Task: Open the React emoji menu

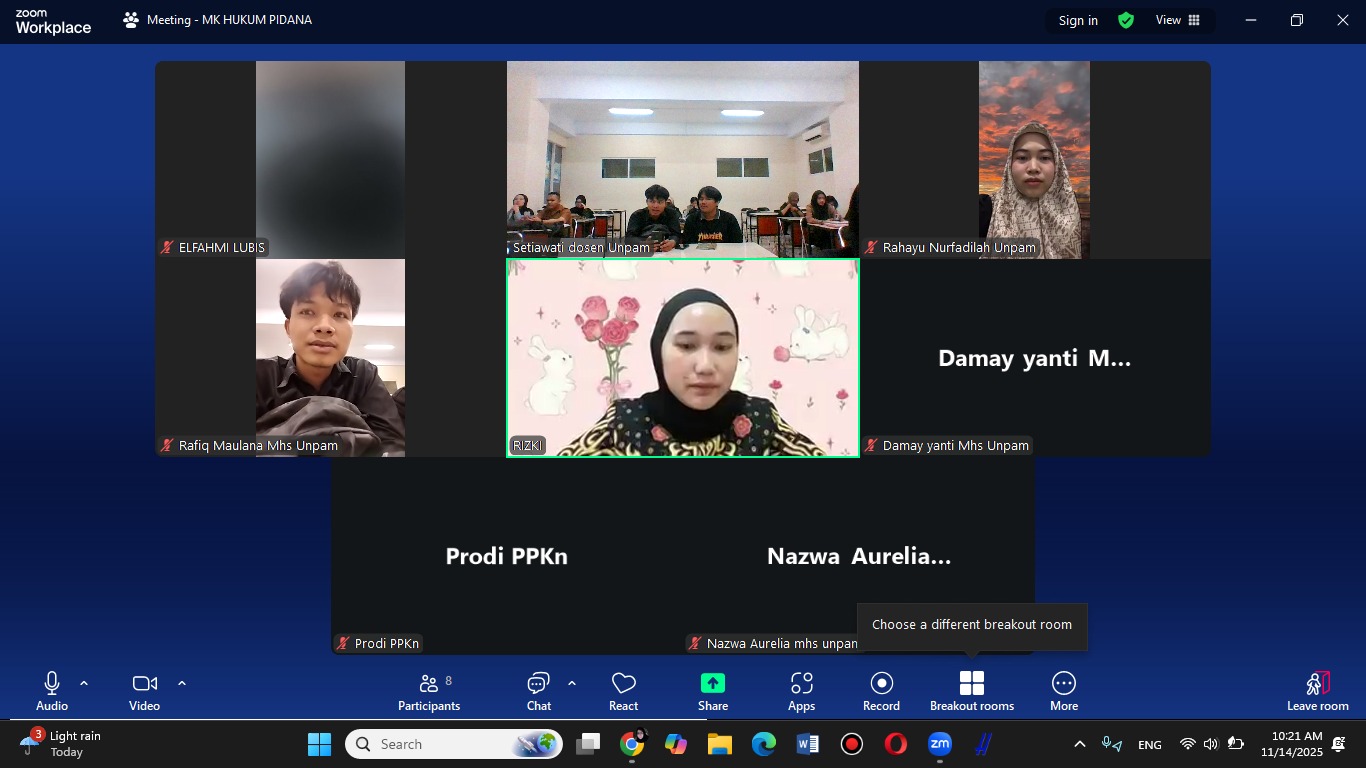Action: pyautogui.click(x=623, y=691)
